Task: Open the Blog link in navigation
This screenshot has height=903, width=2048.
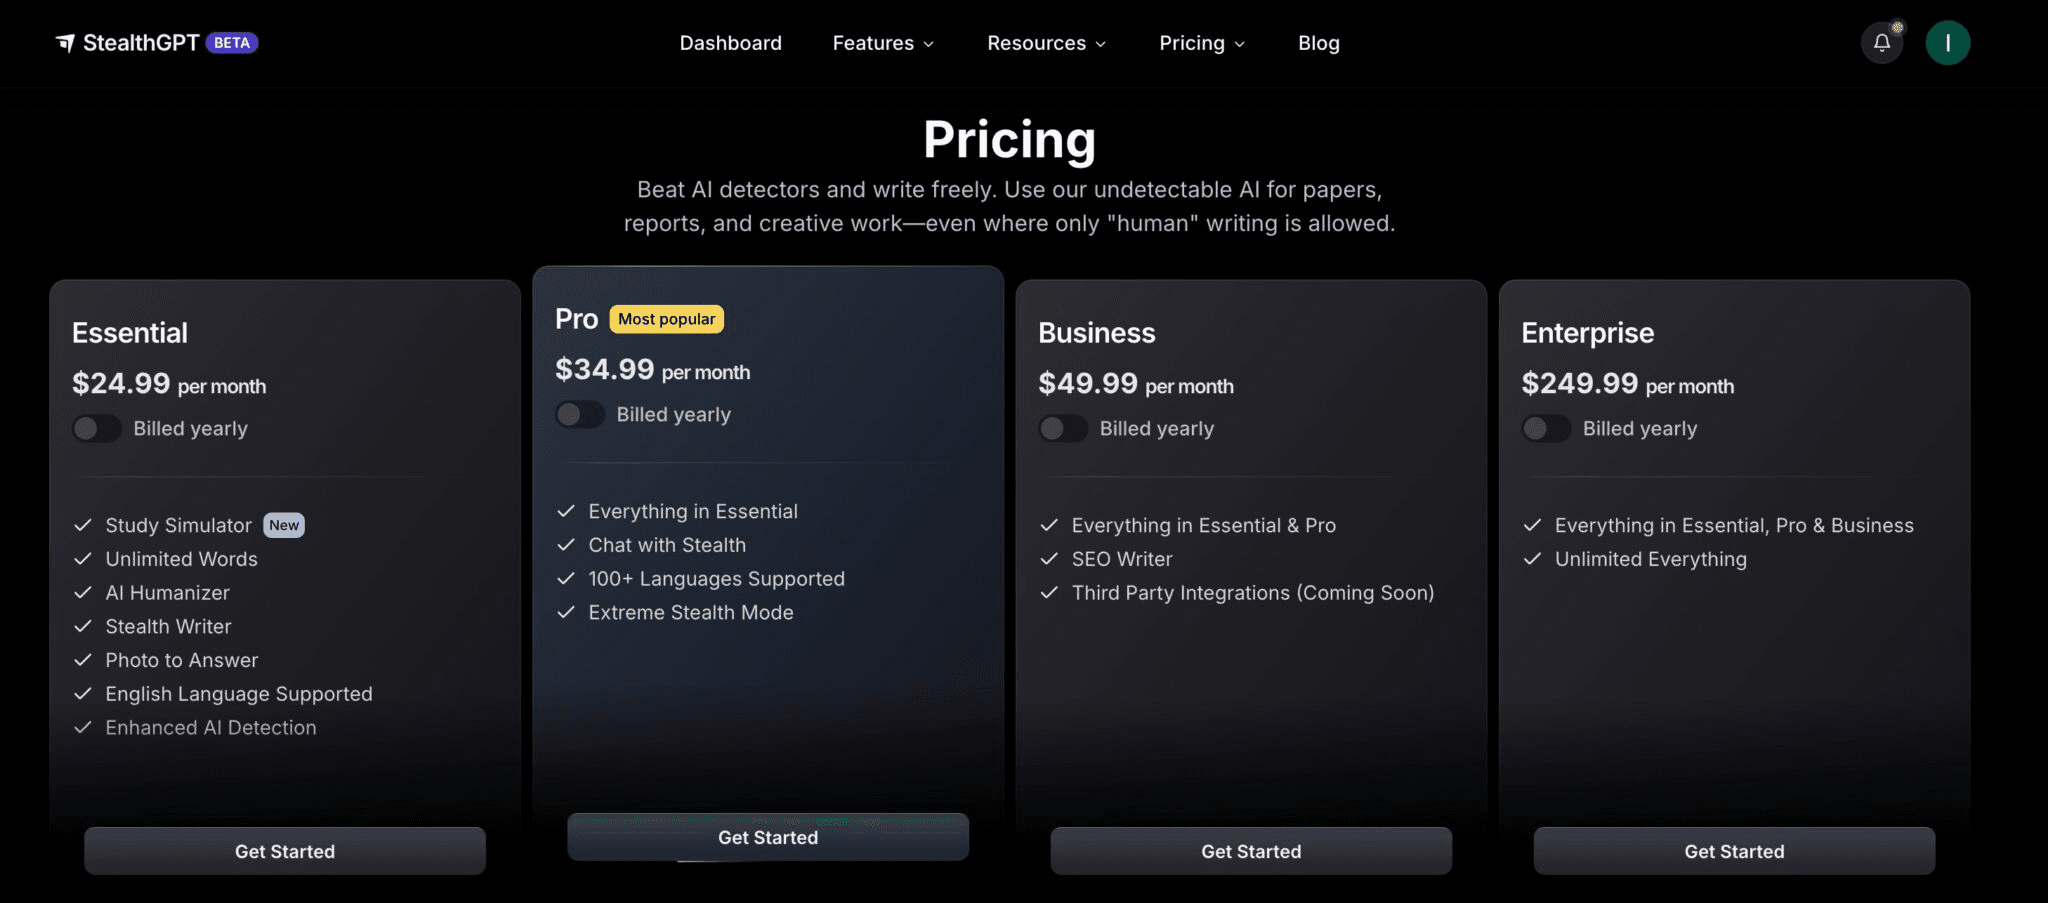Action: pyautogui.click(x=1318, y=43)
